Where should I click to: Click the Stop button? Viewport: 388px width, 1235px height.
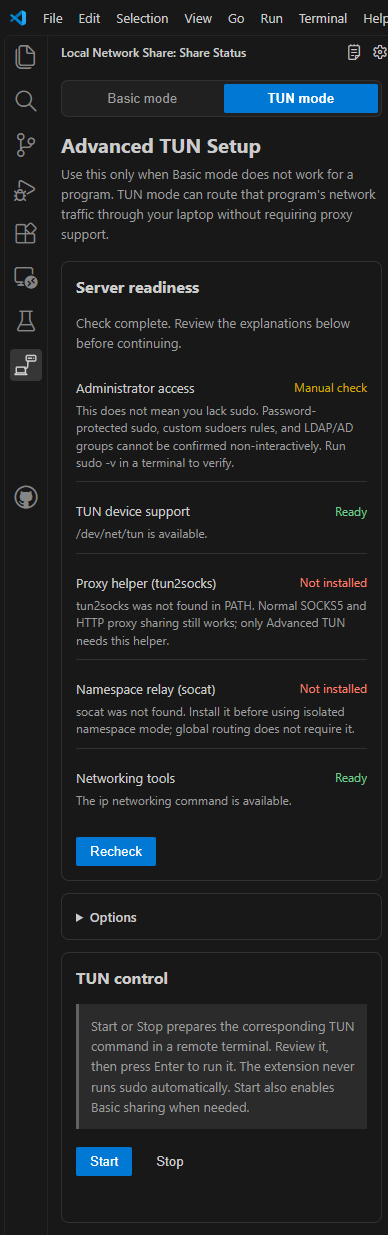(170, 1161)
